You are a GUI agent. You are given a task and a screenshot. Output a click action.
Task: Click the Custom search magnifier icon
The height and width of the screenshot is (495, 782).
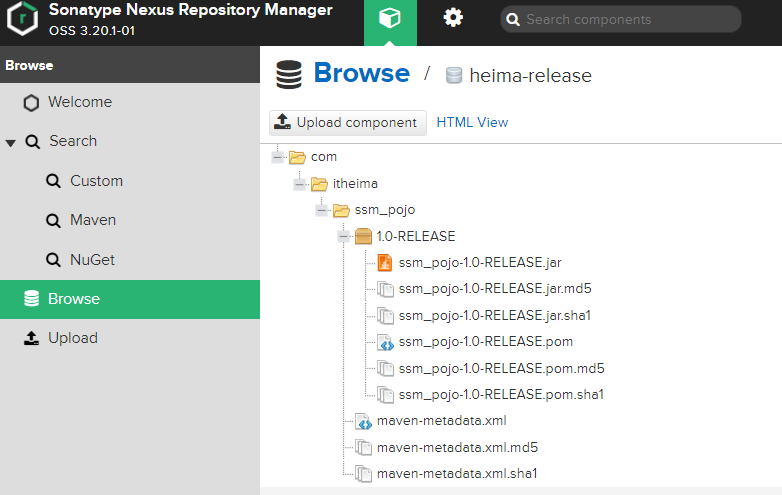coord(53,181)
